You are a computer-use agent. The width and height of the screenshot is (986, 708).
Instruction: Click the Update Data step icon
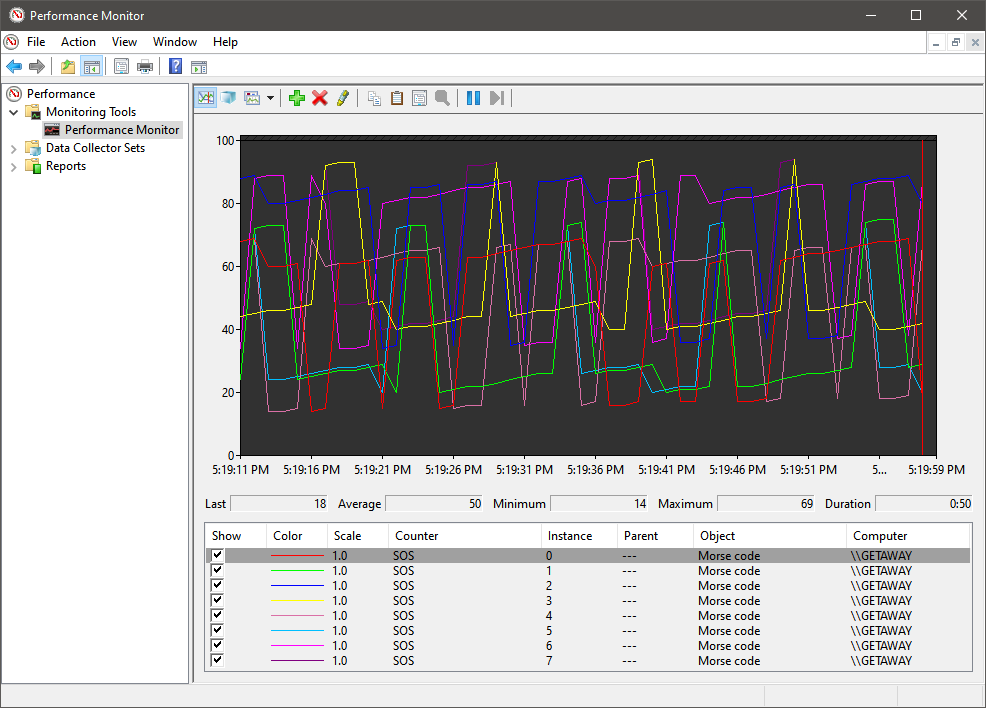click(497, 98)
